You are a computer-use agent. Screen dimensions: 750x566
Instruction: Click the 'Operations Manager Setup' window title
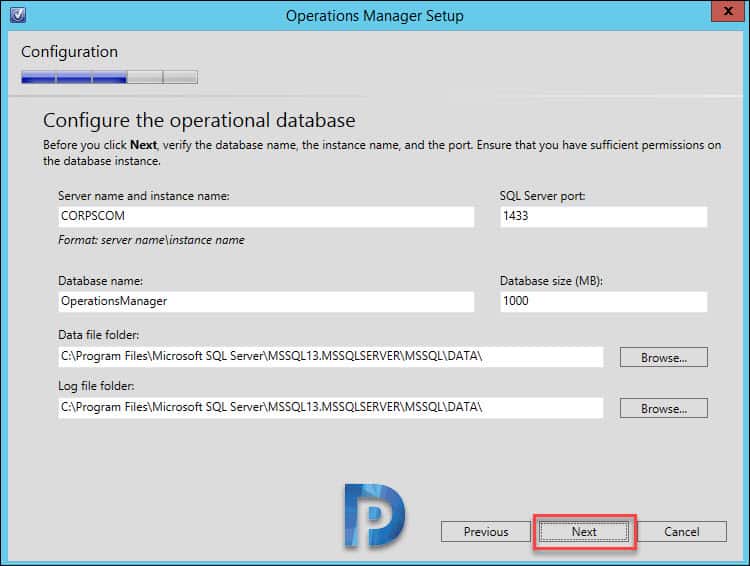375,16
